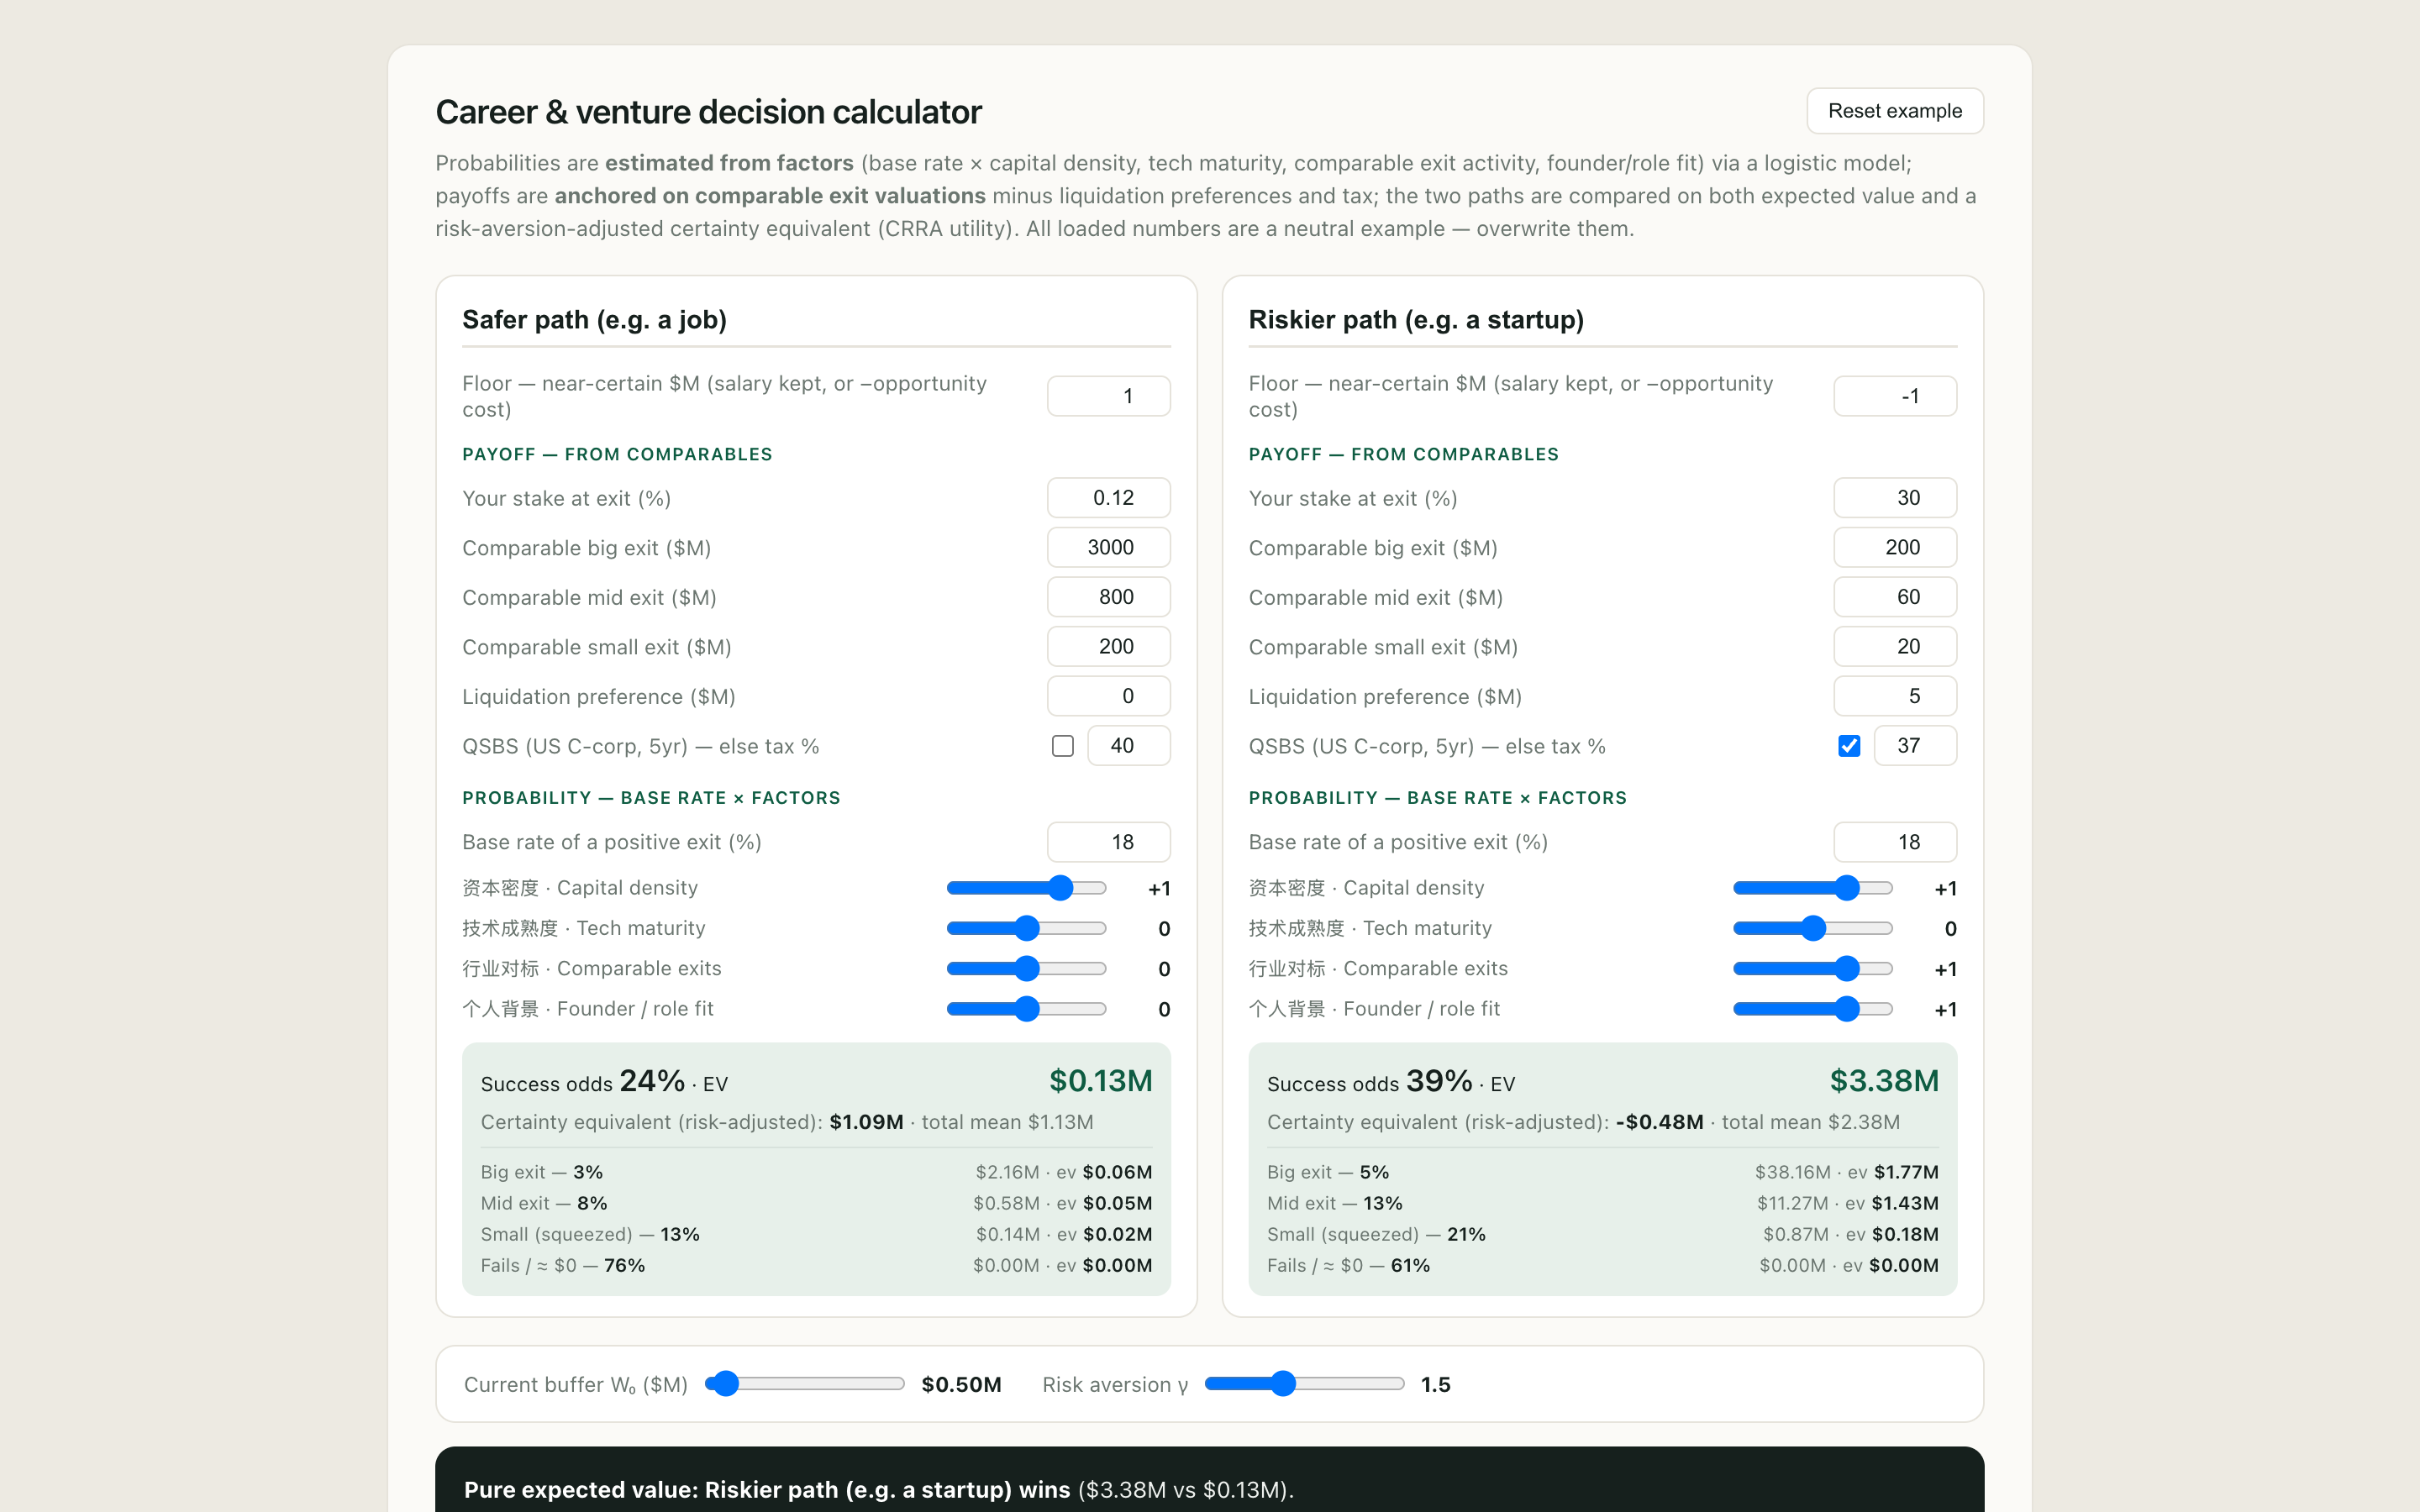
Task: Edit the Safer path tax percent field
Action: pyautogui.click(x=1128, y=746)
